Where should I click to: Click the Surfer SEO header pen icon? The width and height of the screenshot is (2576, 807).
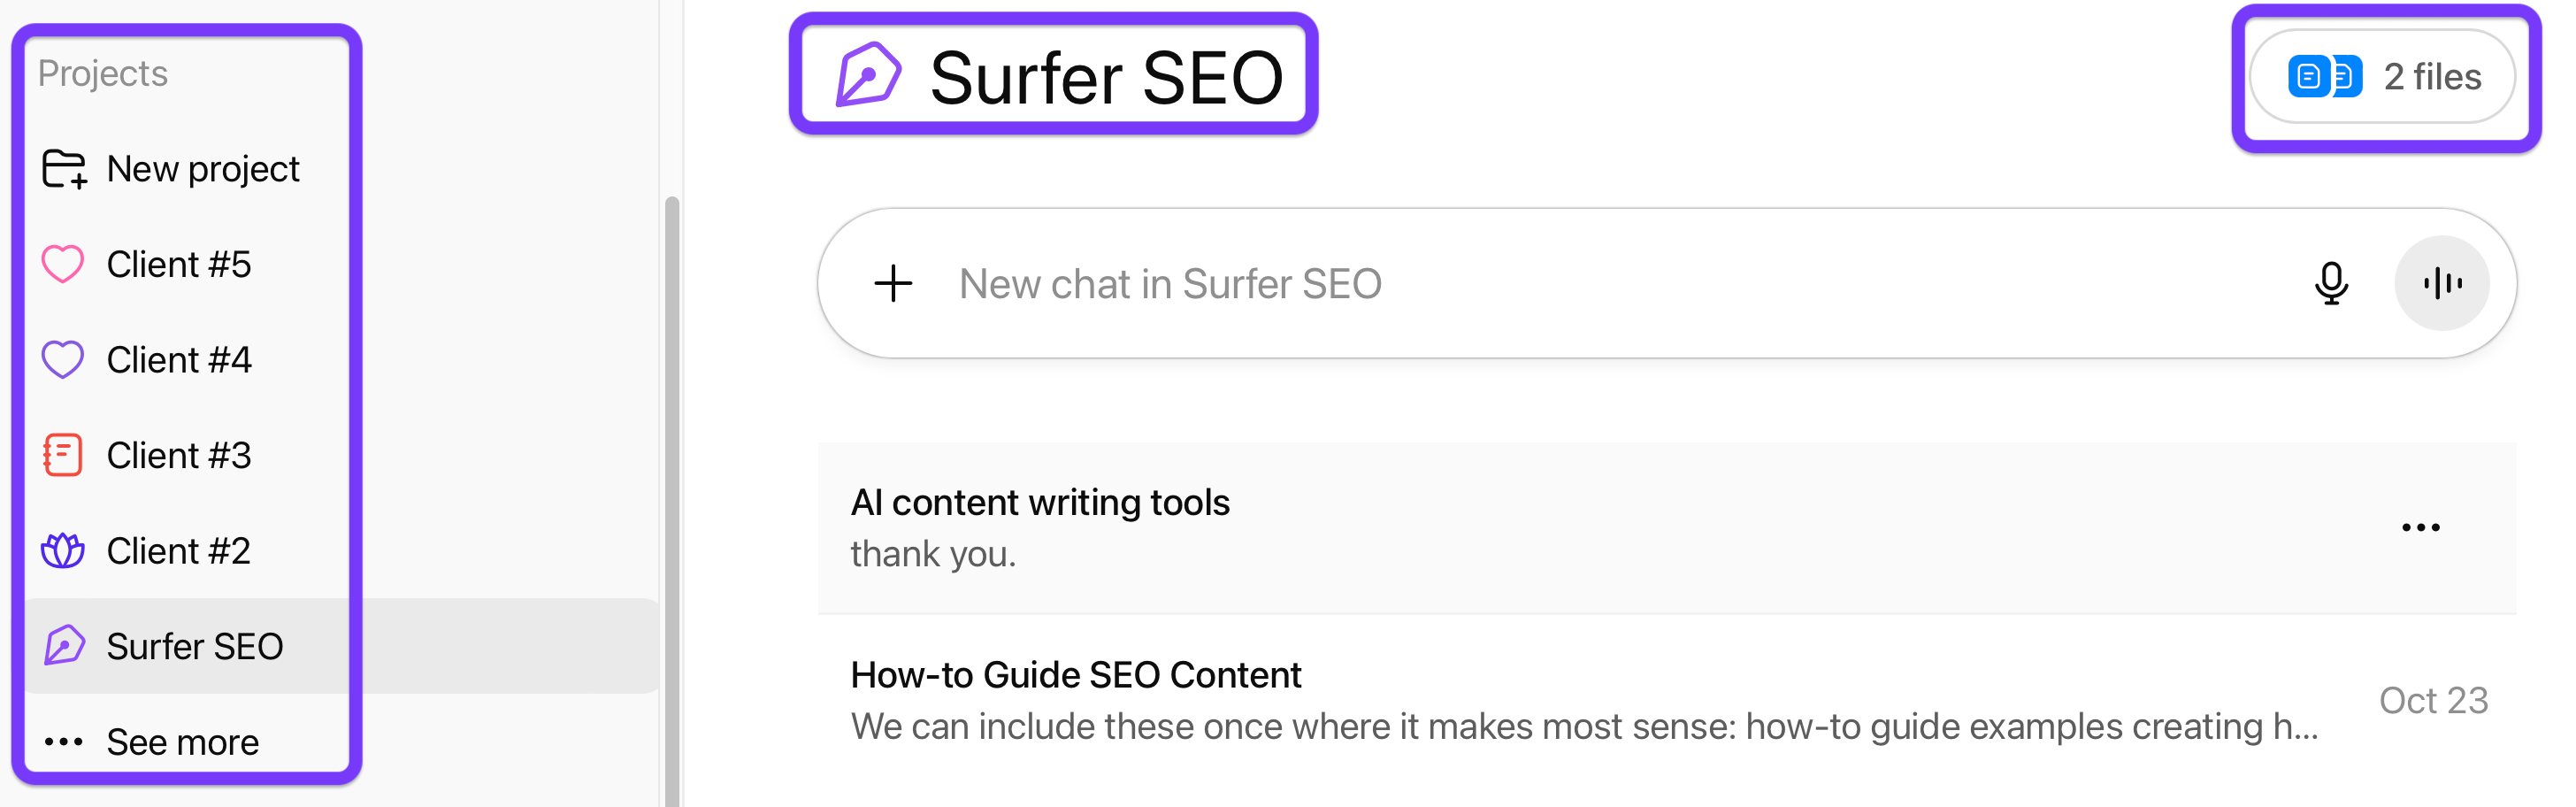coord(868,75)
